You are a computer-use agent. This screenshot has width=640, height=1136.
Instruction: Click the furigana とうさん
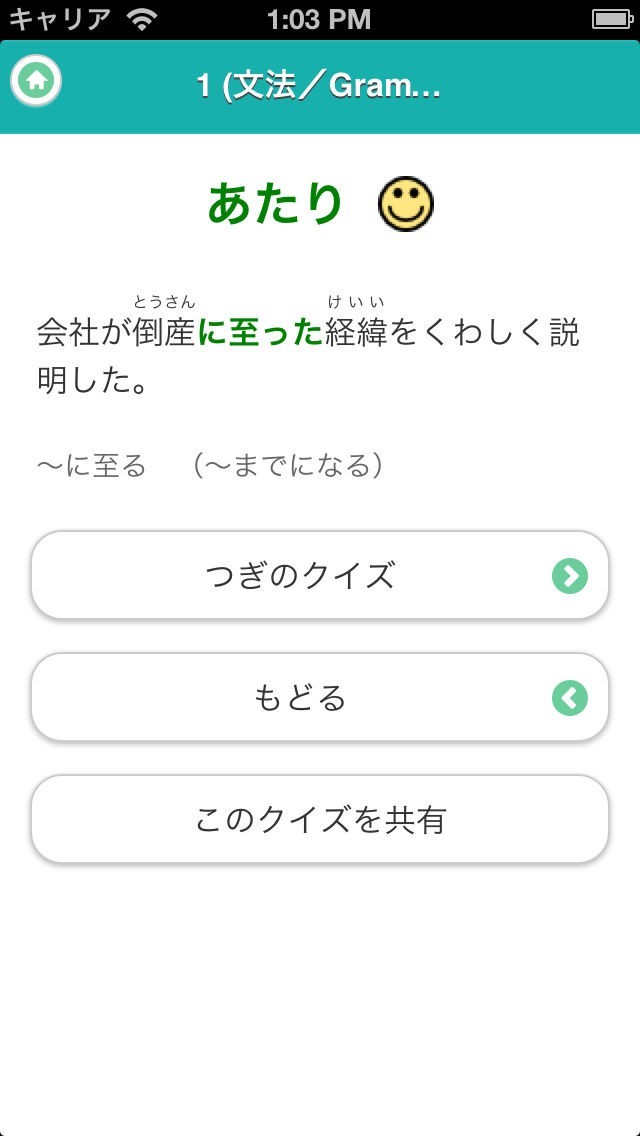coord(164,302)
